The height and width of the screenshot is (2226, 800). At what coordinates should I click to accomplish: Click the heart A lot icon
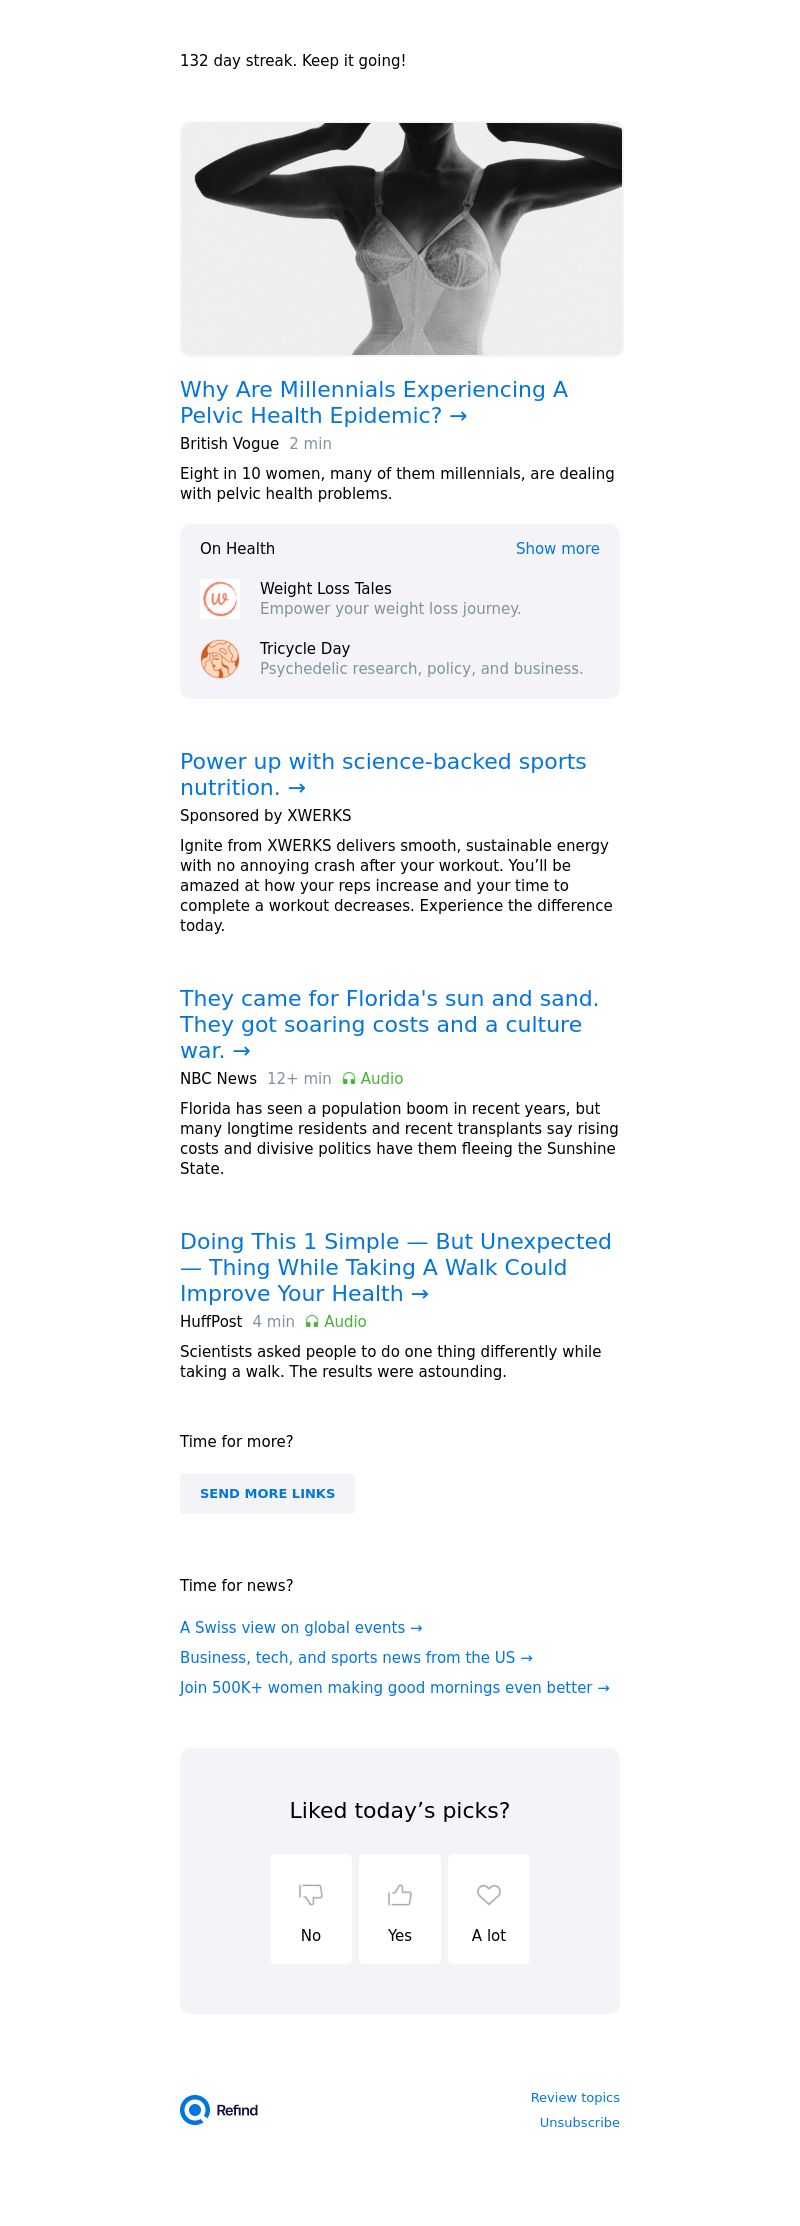[489, 1894]
